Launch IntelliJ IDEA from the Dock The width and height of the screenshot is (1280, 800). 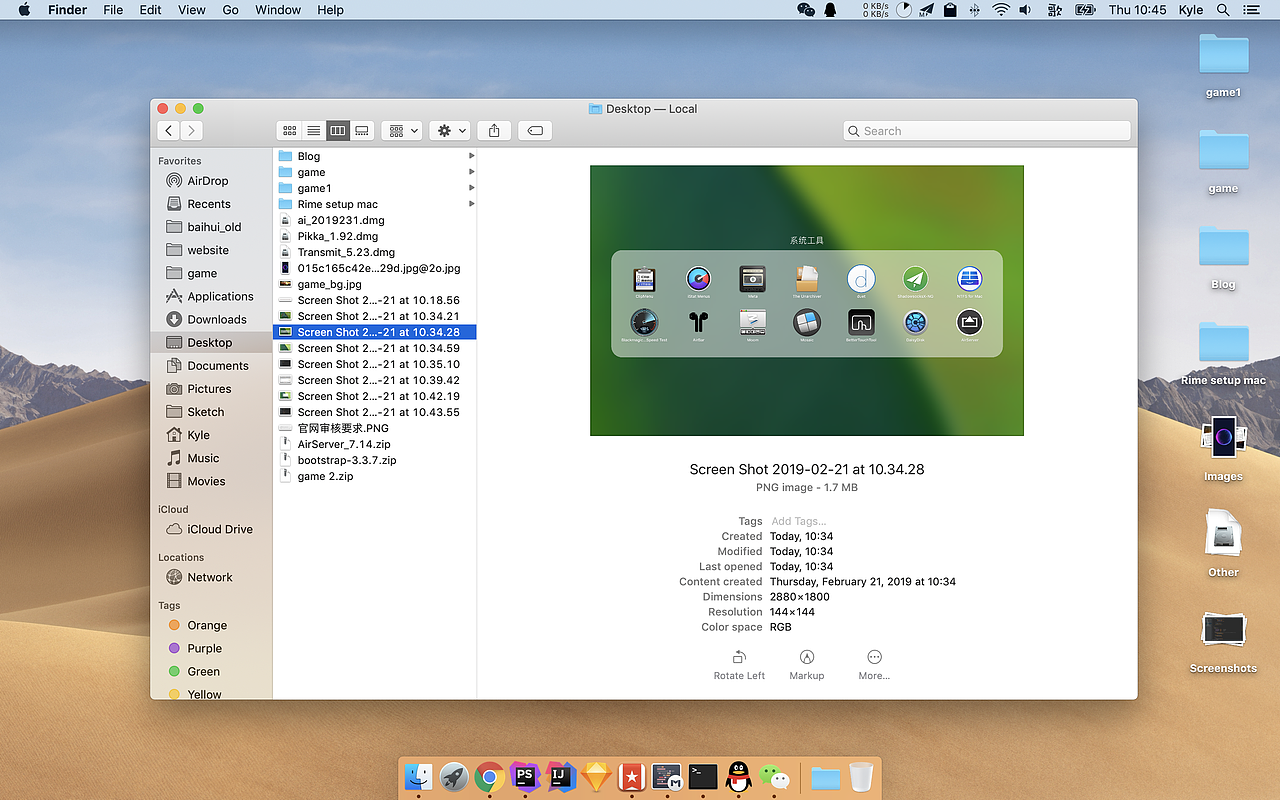[560, 776]
